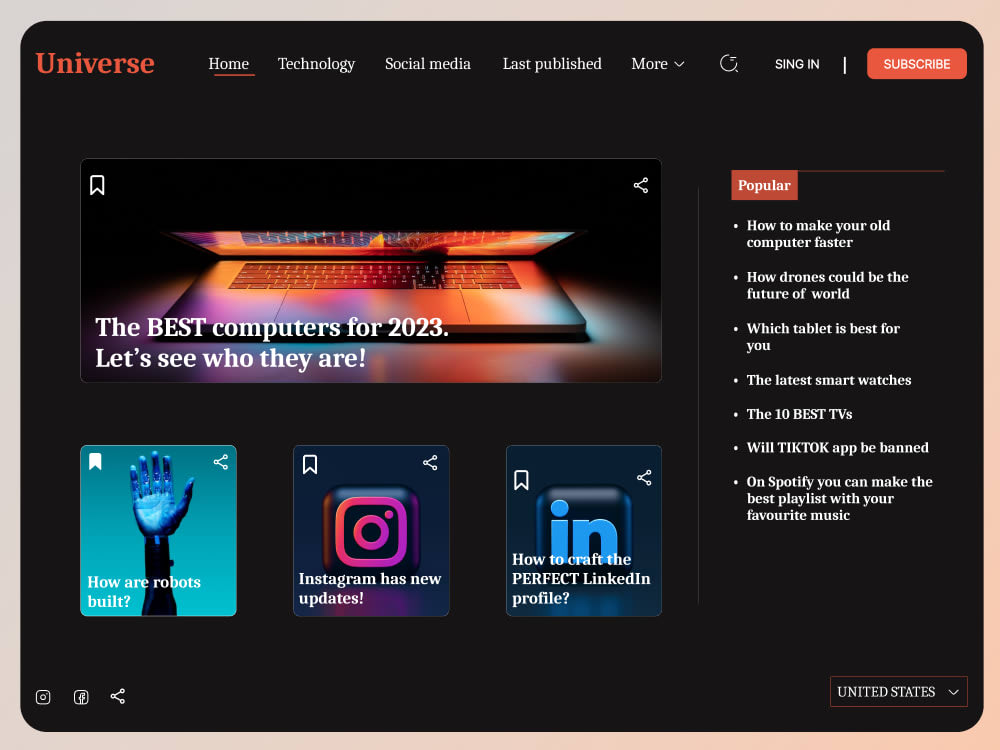Select the Home nav tab
Screen dimensions: 1000x750
tap(229, 64)
